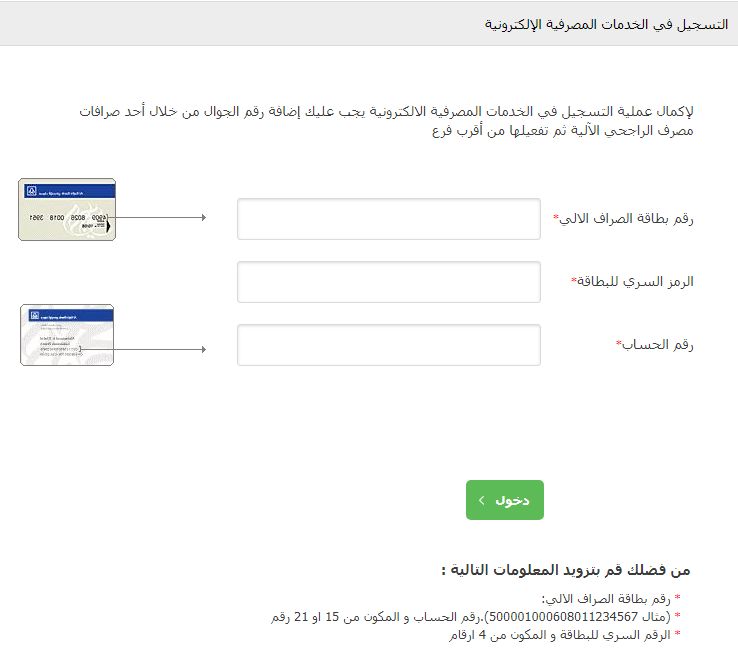Focus the الرمز السري للبطاقة input field

point(388,282)
